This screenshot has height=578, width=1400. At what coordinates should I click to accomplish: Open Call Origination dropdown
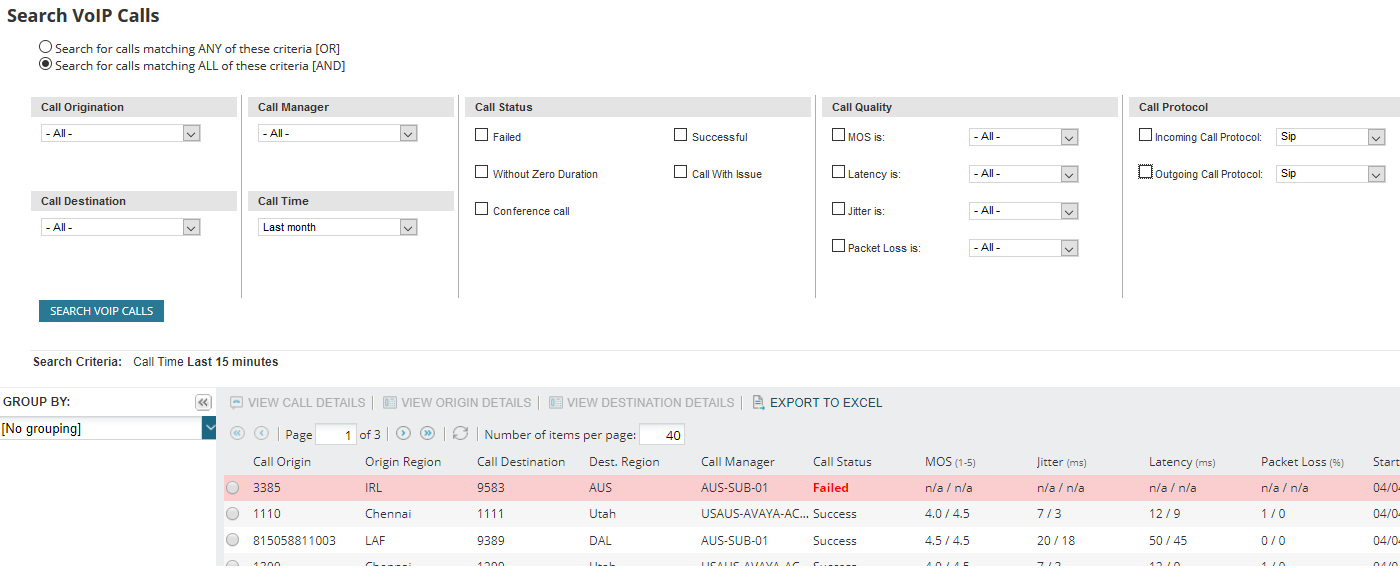tap(121, 133)
